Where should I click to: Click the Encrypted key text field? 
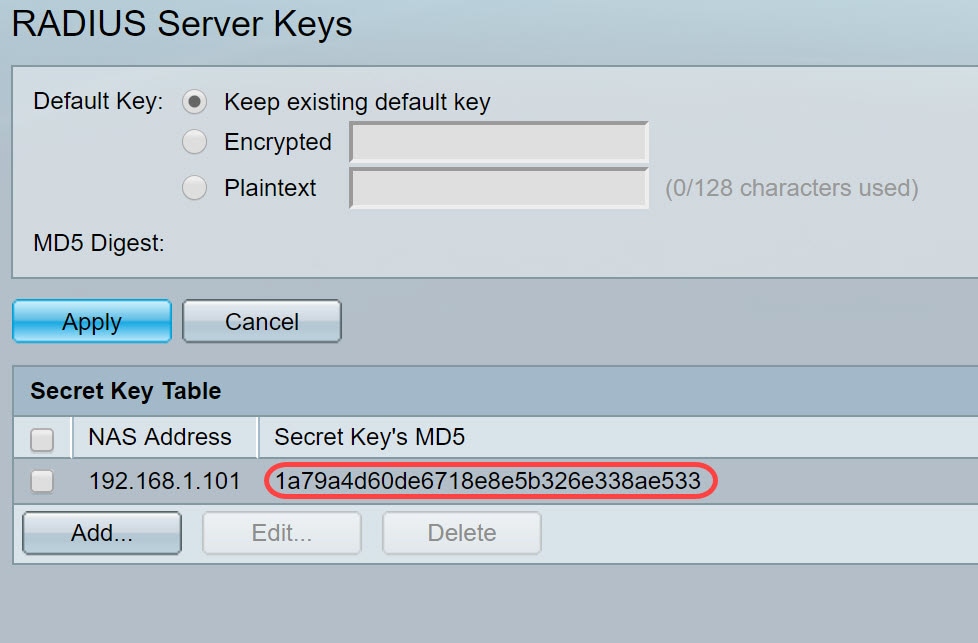[x=498, y=143]
